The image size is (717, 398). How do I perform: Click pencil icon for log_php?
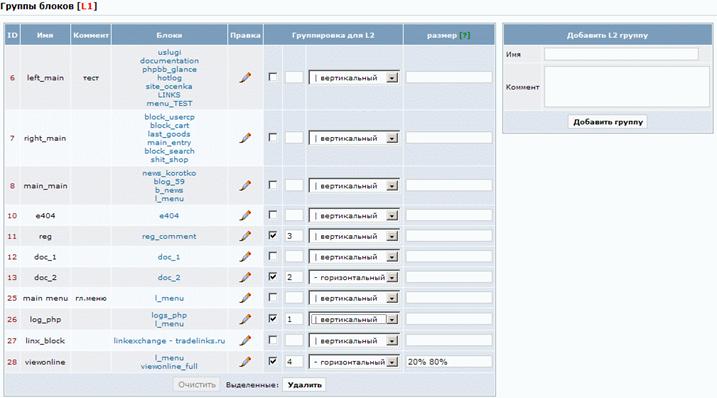pos(245,319)
